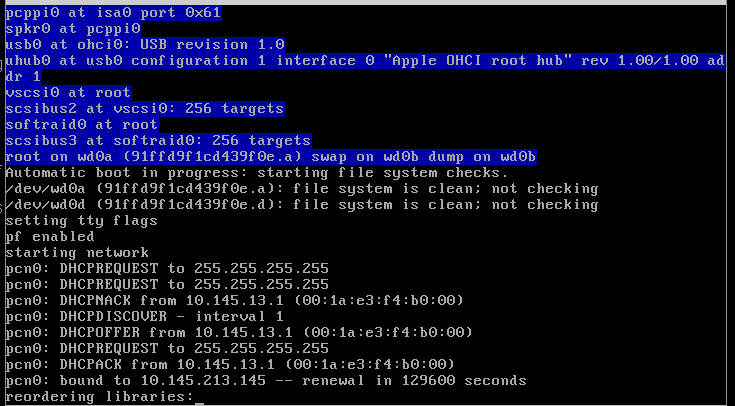Click the 'vscsi0 at root' line
The width and height of the screenshot is (735, 406).
tap(68, 93)
